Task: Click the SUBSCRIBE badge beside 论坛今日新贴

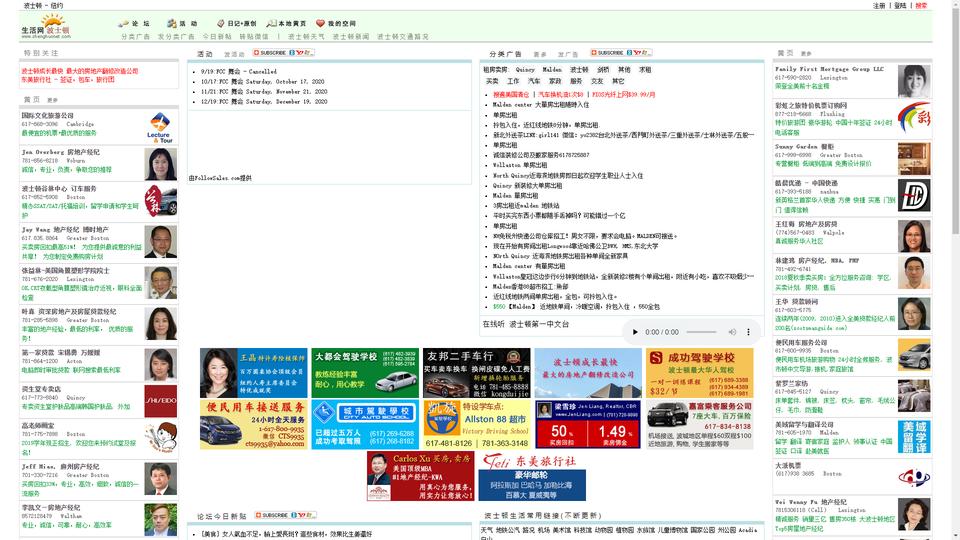Action: tap(285, 516)
